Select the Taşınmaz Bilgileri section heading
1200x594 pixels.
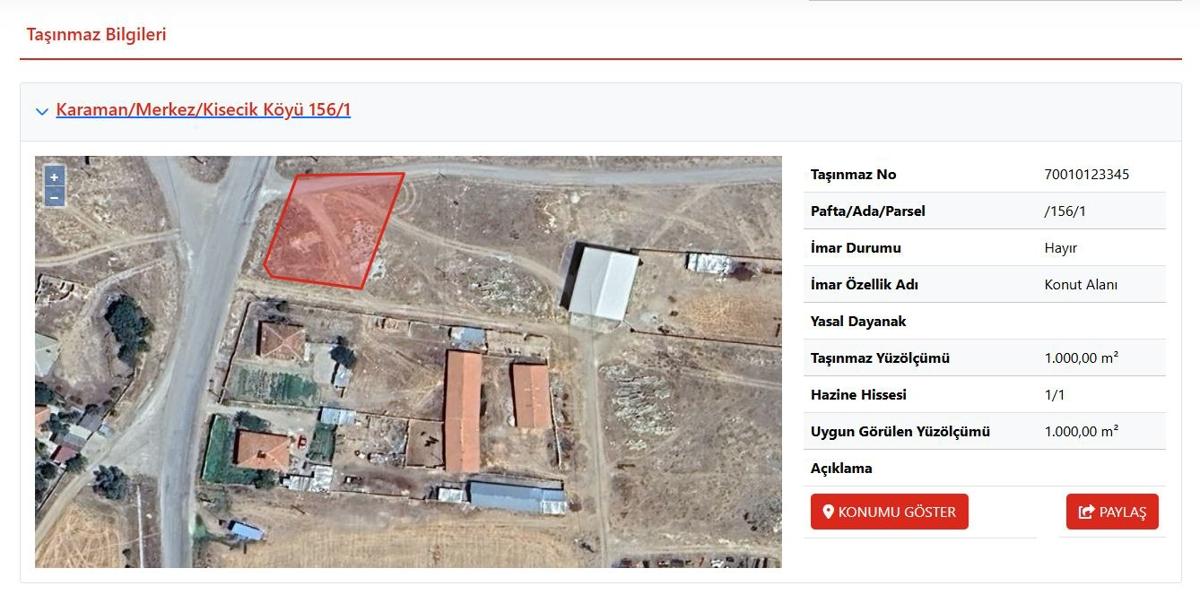pos(96,35)
